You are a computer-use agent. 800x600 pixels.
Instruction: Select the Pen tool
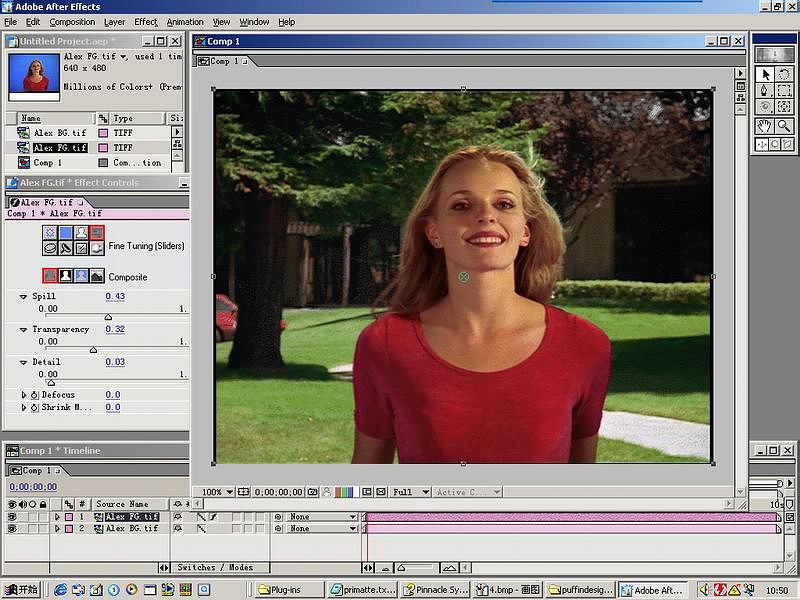pos(764,91)
